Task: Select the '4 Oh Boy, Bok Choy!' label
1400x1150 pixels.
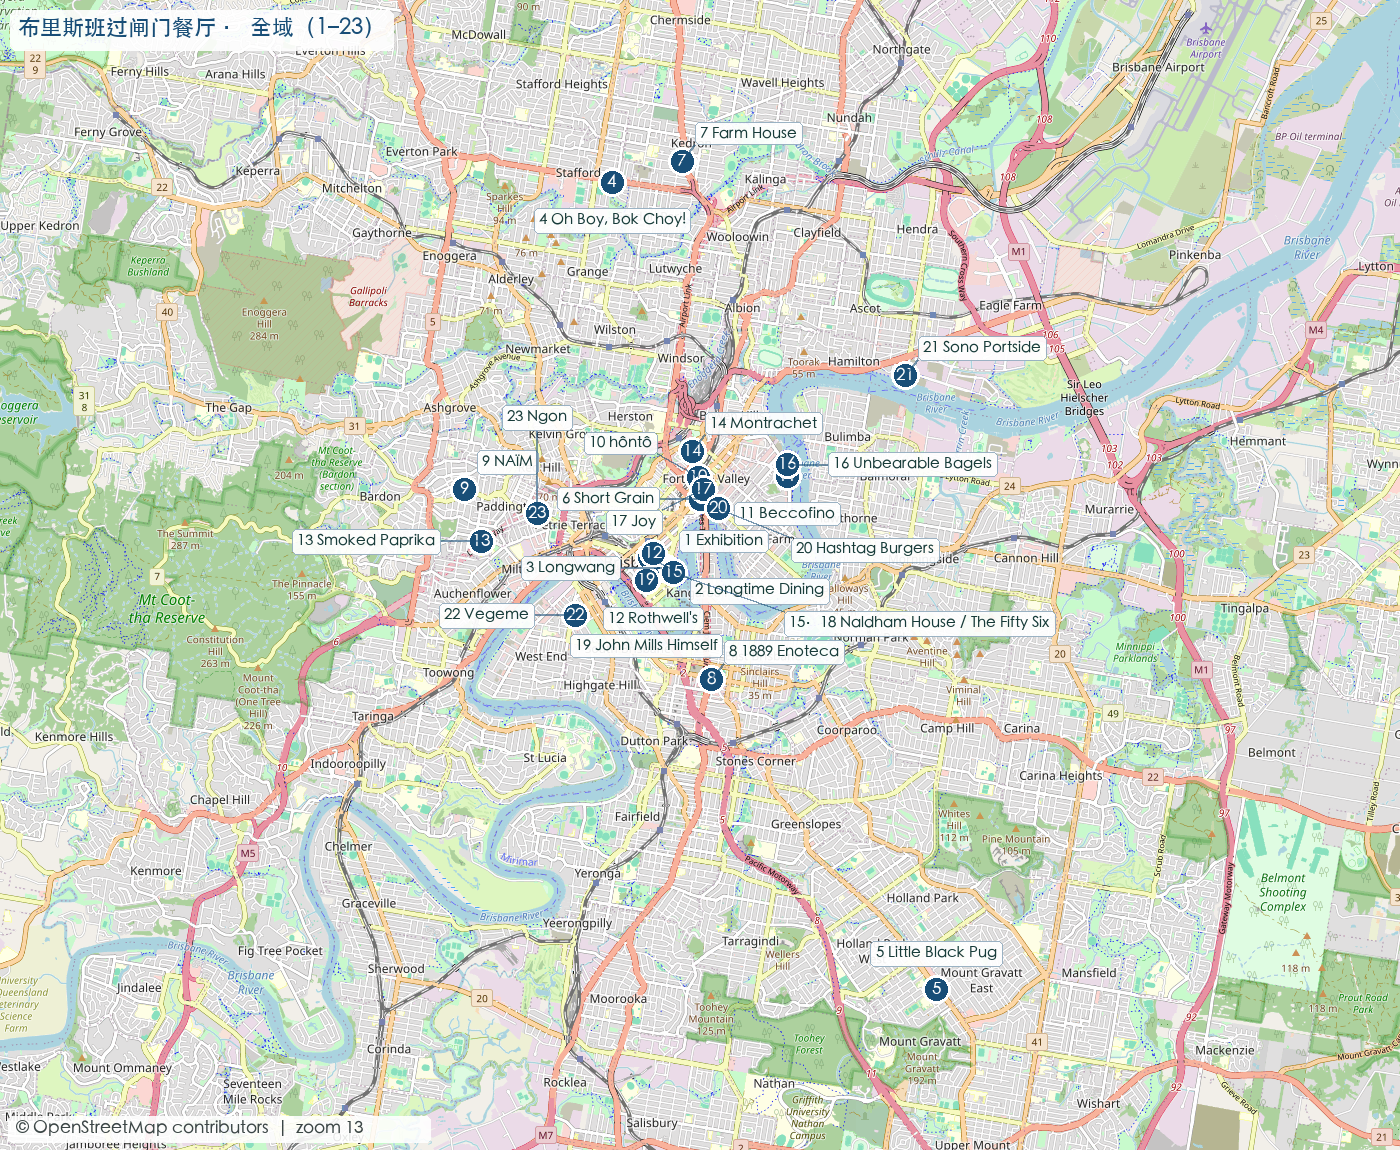Action: click(612, 219)
